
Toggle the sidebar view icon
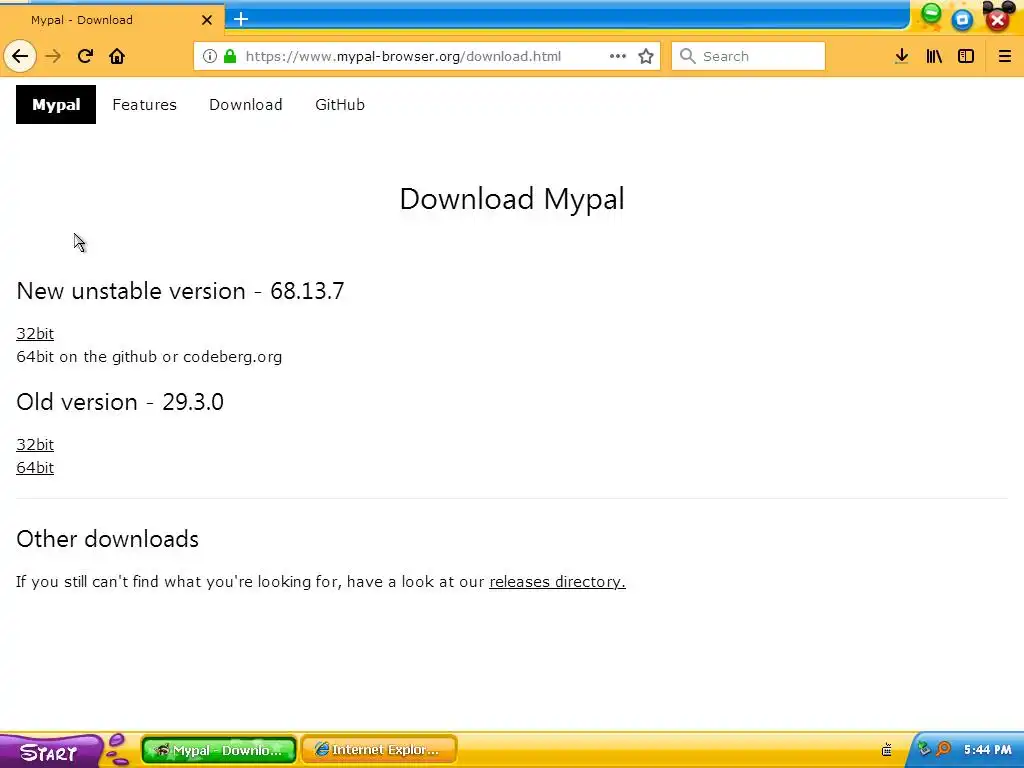[x=966, y=56]
